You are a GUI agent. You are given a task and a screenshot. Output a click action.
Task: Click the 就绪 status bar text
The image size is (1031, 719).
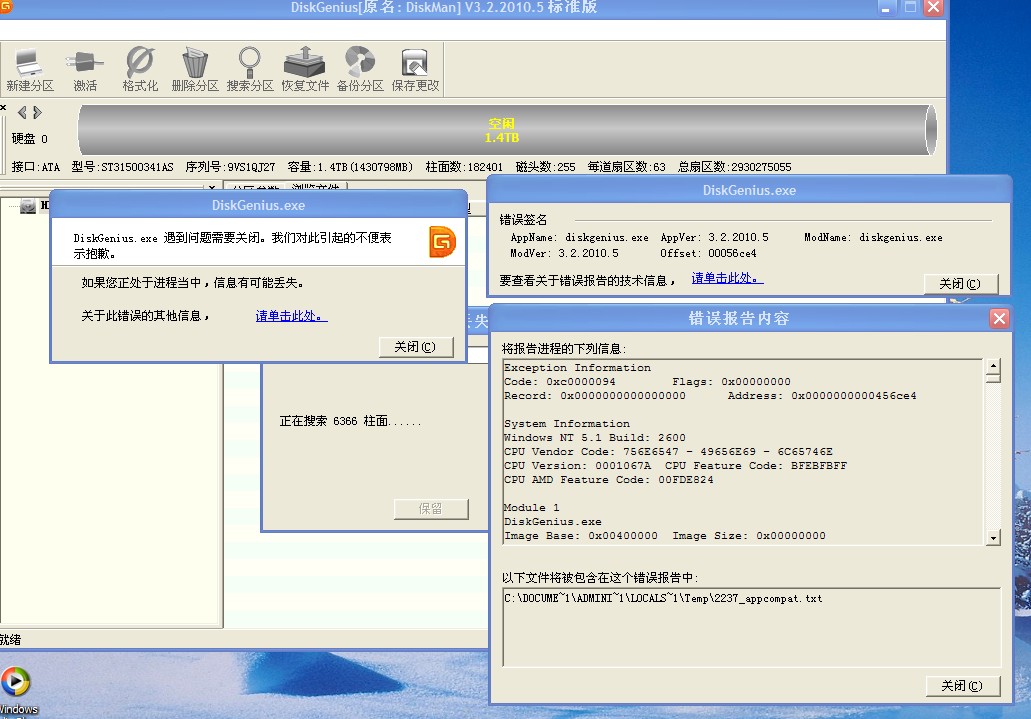11,639
